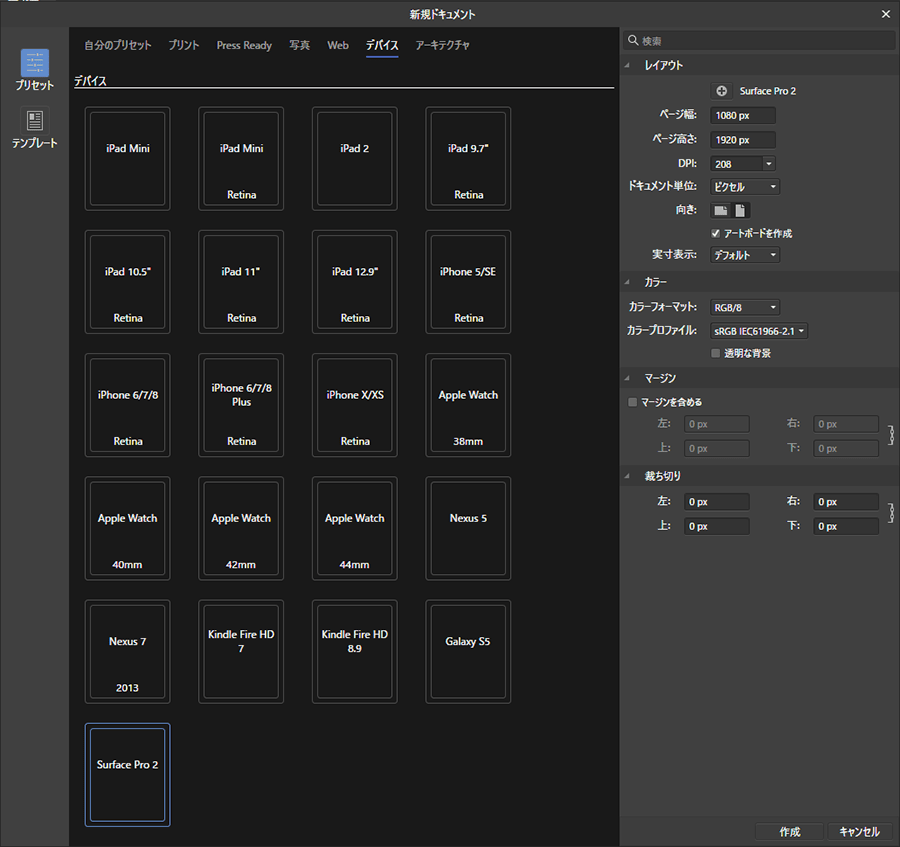The width and height of the screenshot is (900, 847).
Task: Select landscape orientation icon
Action: click(720, 210)
